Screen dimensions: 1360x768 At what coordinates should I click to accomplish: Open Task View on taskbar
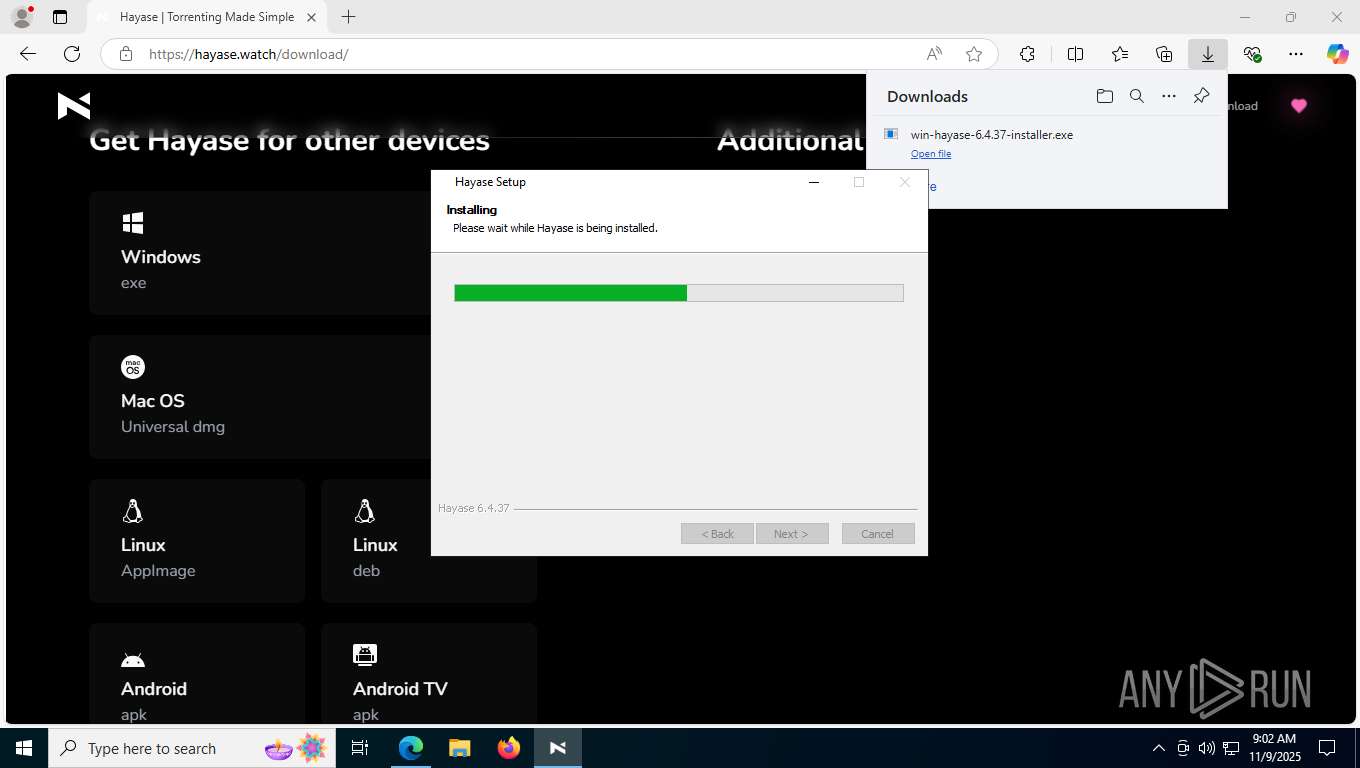coord(360,748)
